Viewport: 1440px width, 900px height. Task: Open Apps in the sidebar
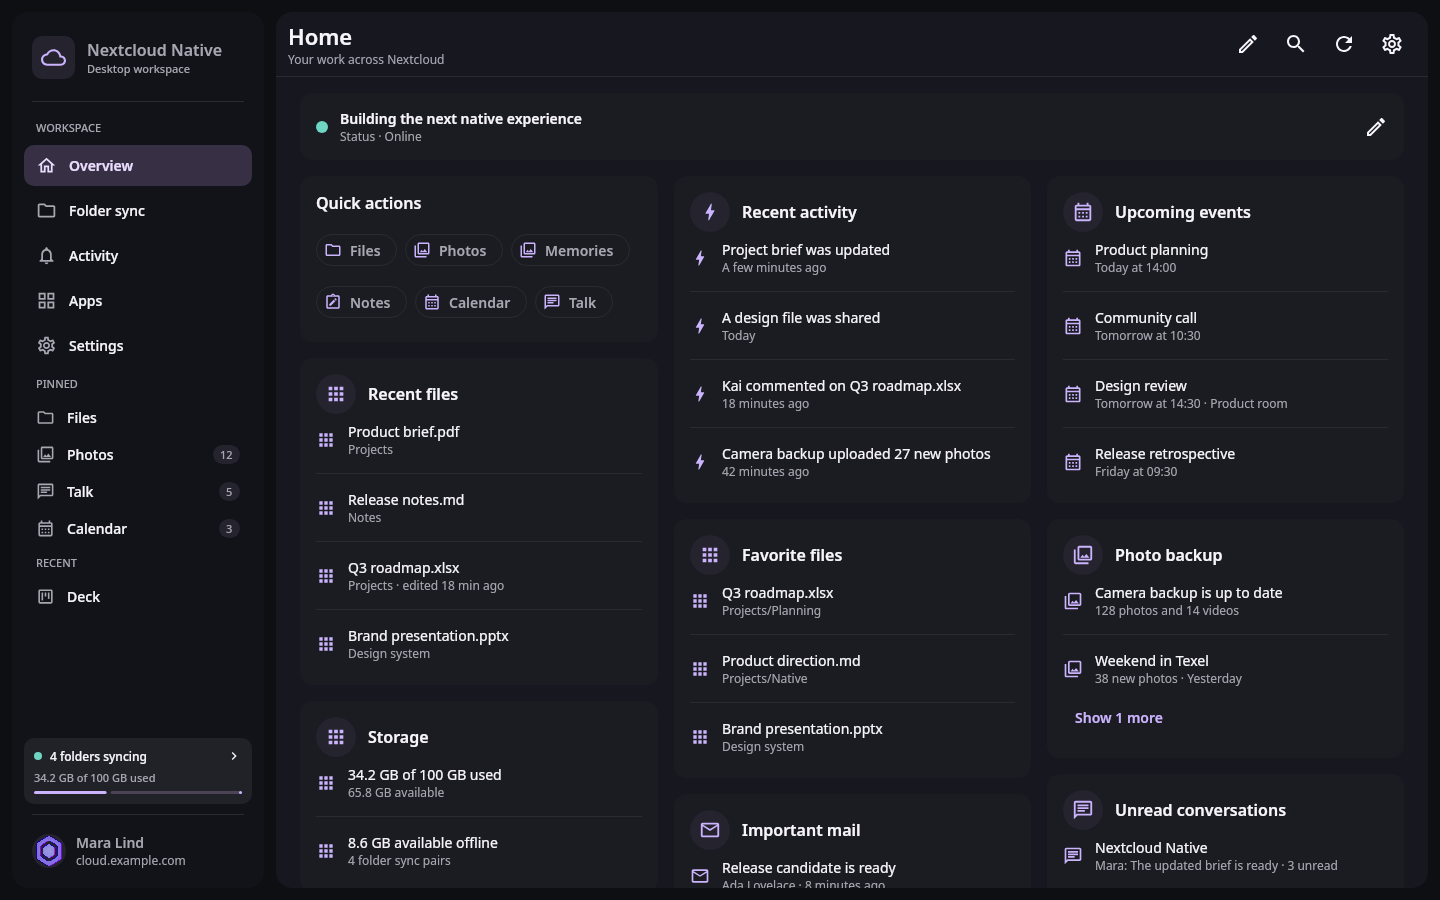138,301
